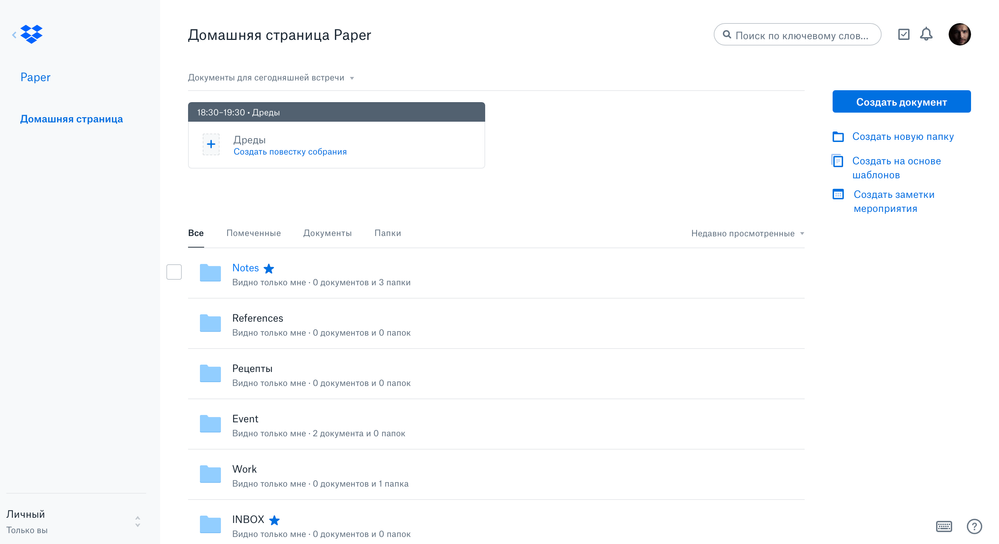Click Создать на основе шаблонов link
This screenshot has width=999, height=544.
tap(896, 168)
